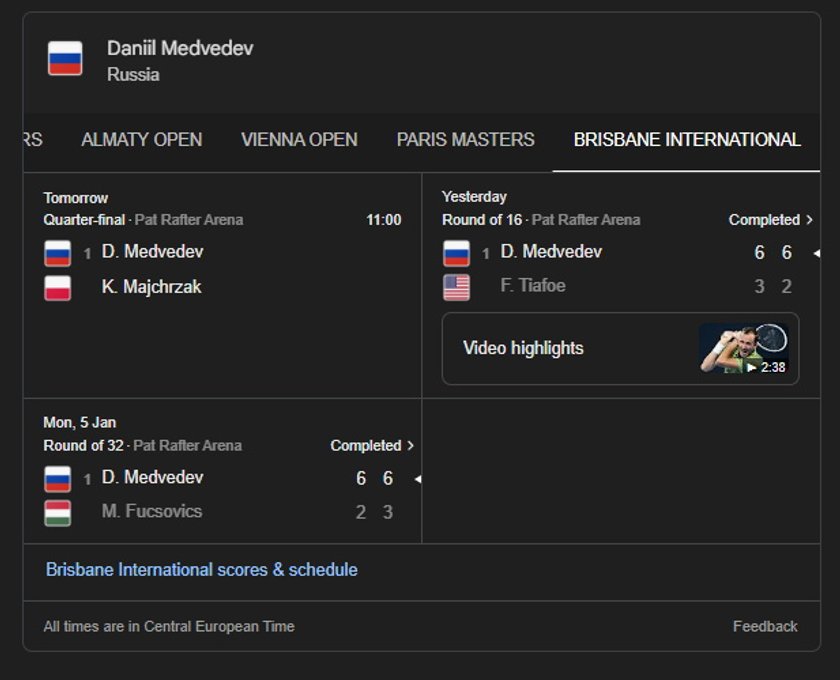Screen dimensions: 840x680
Task: Play the Medvedev video highlights thumbnail
Action: (743, 348)
